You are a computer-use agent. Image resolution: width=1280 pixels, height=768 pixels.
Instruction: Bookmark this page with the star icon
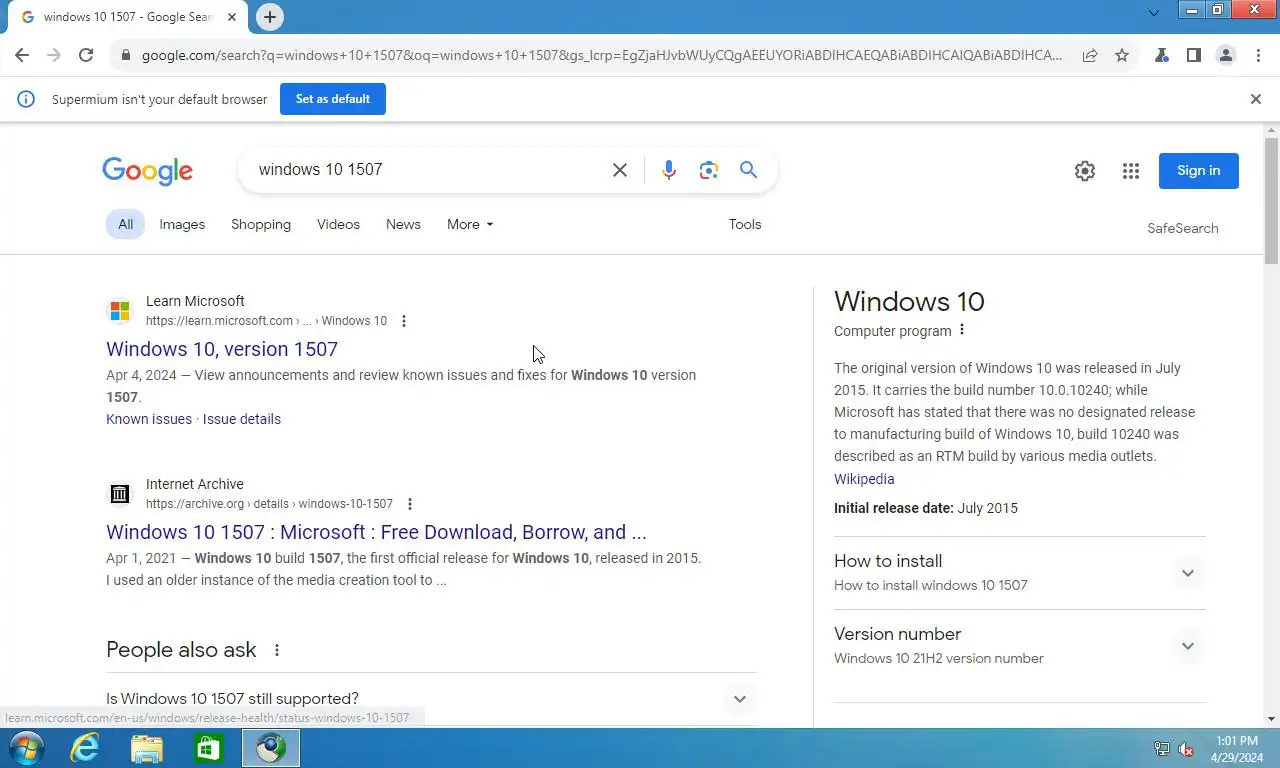click(x=1122, y=55)
